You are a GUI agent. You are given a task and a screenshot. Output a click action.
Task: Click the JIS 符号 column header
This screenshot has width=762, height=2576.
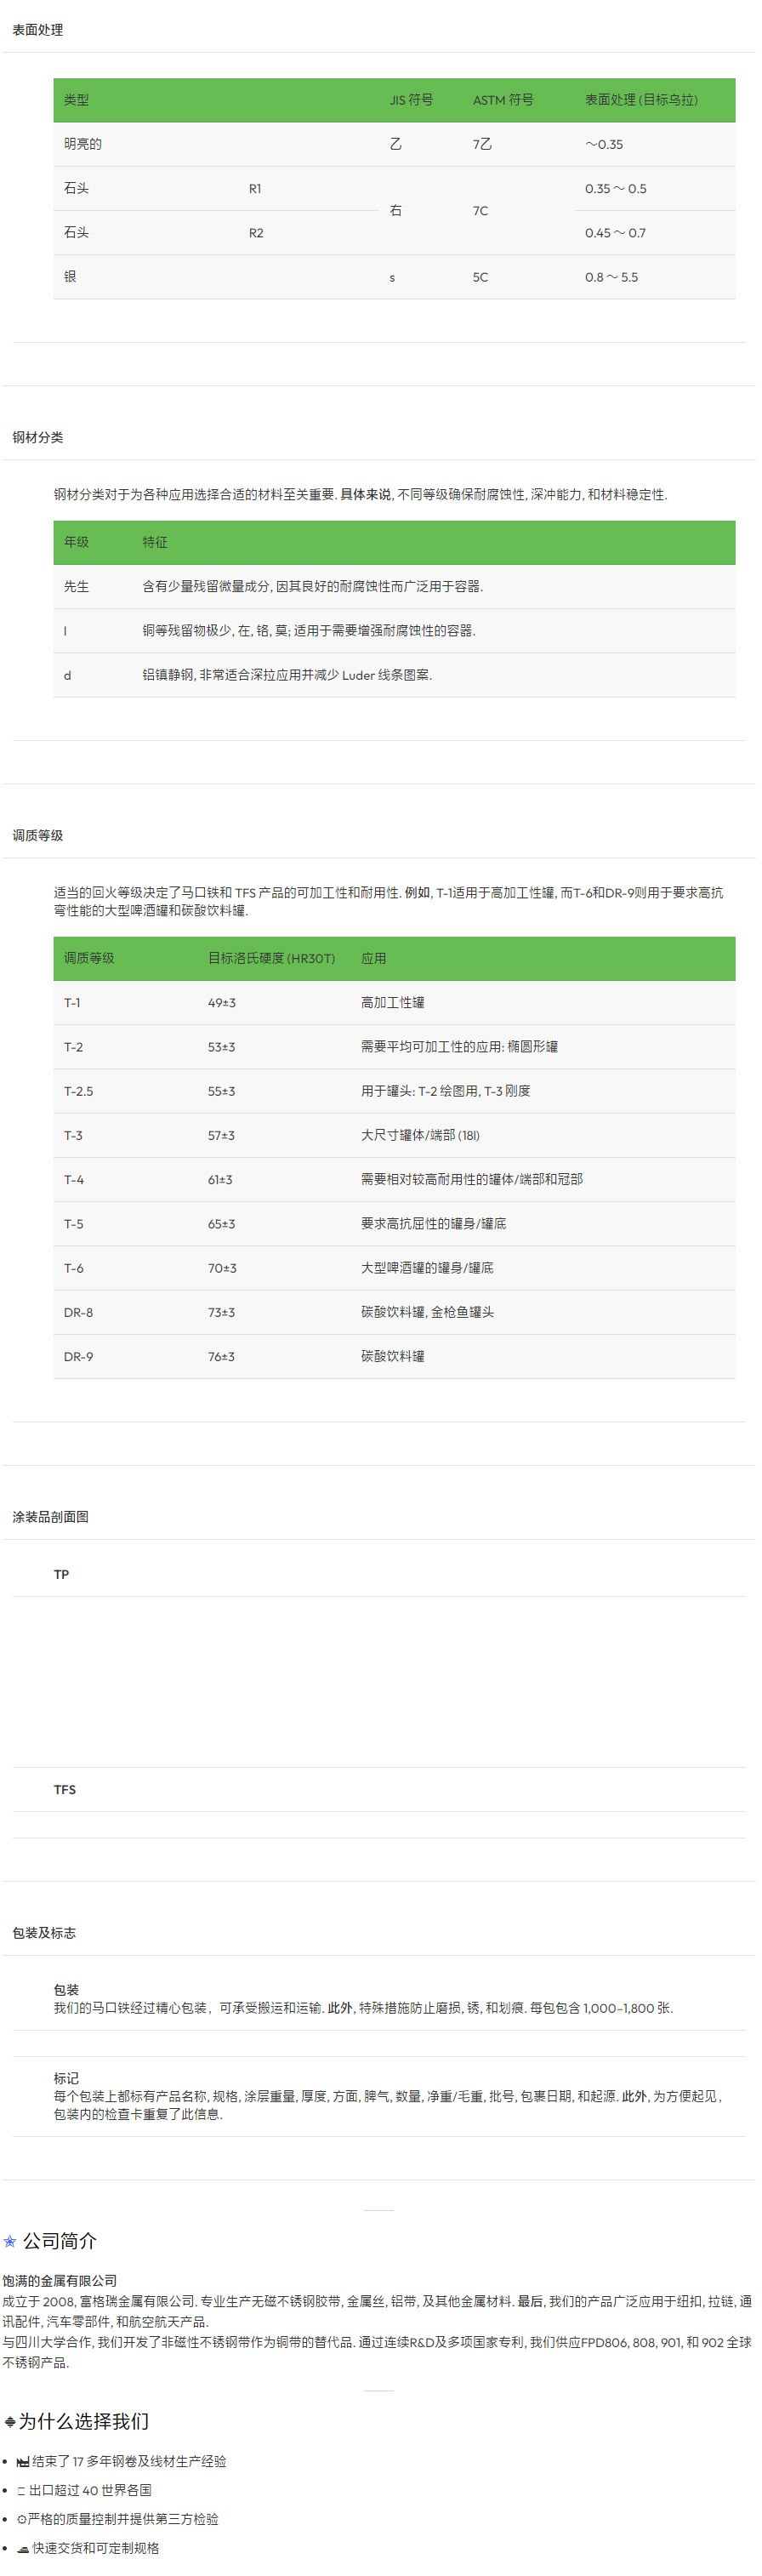[411, 100]
